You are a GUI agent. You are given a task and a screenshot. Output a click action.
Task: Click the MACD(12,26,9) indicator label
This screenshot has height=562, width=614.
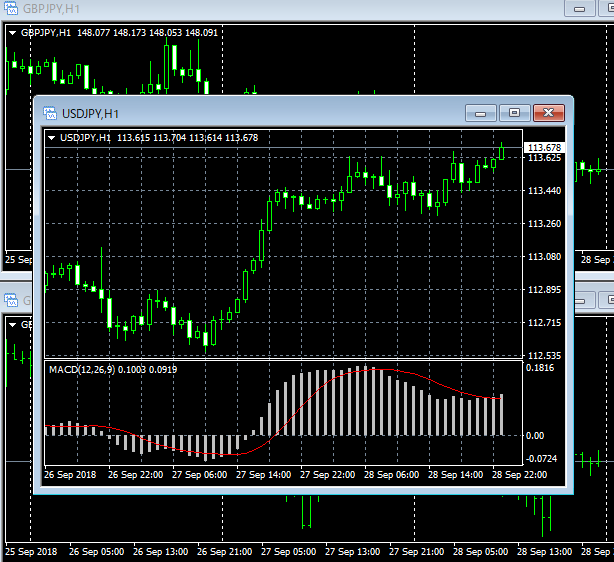pyautogui.click(x=82, y=370)
